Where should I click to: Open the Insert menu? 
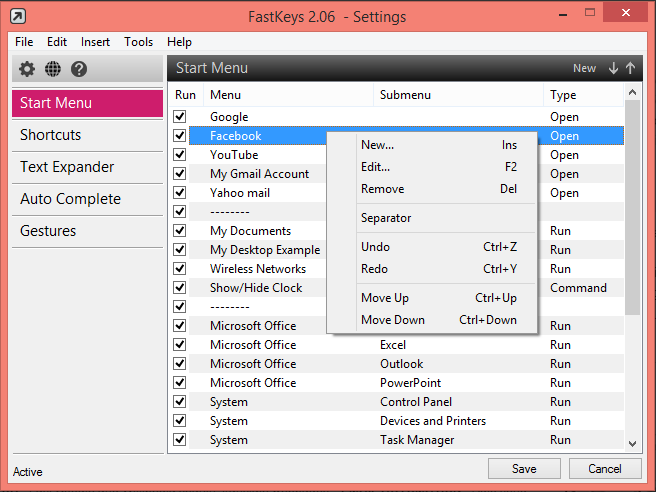(96, 42)
